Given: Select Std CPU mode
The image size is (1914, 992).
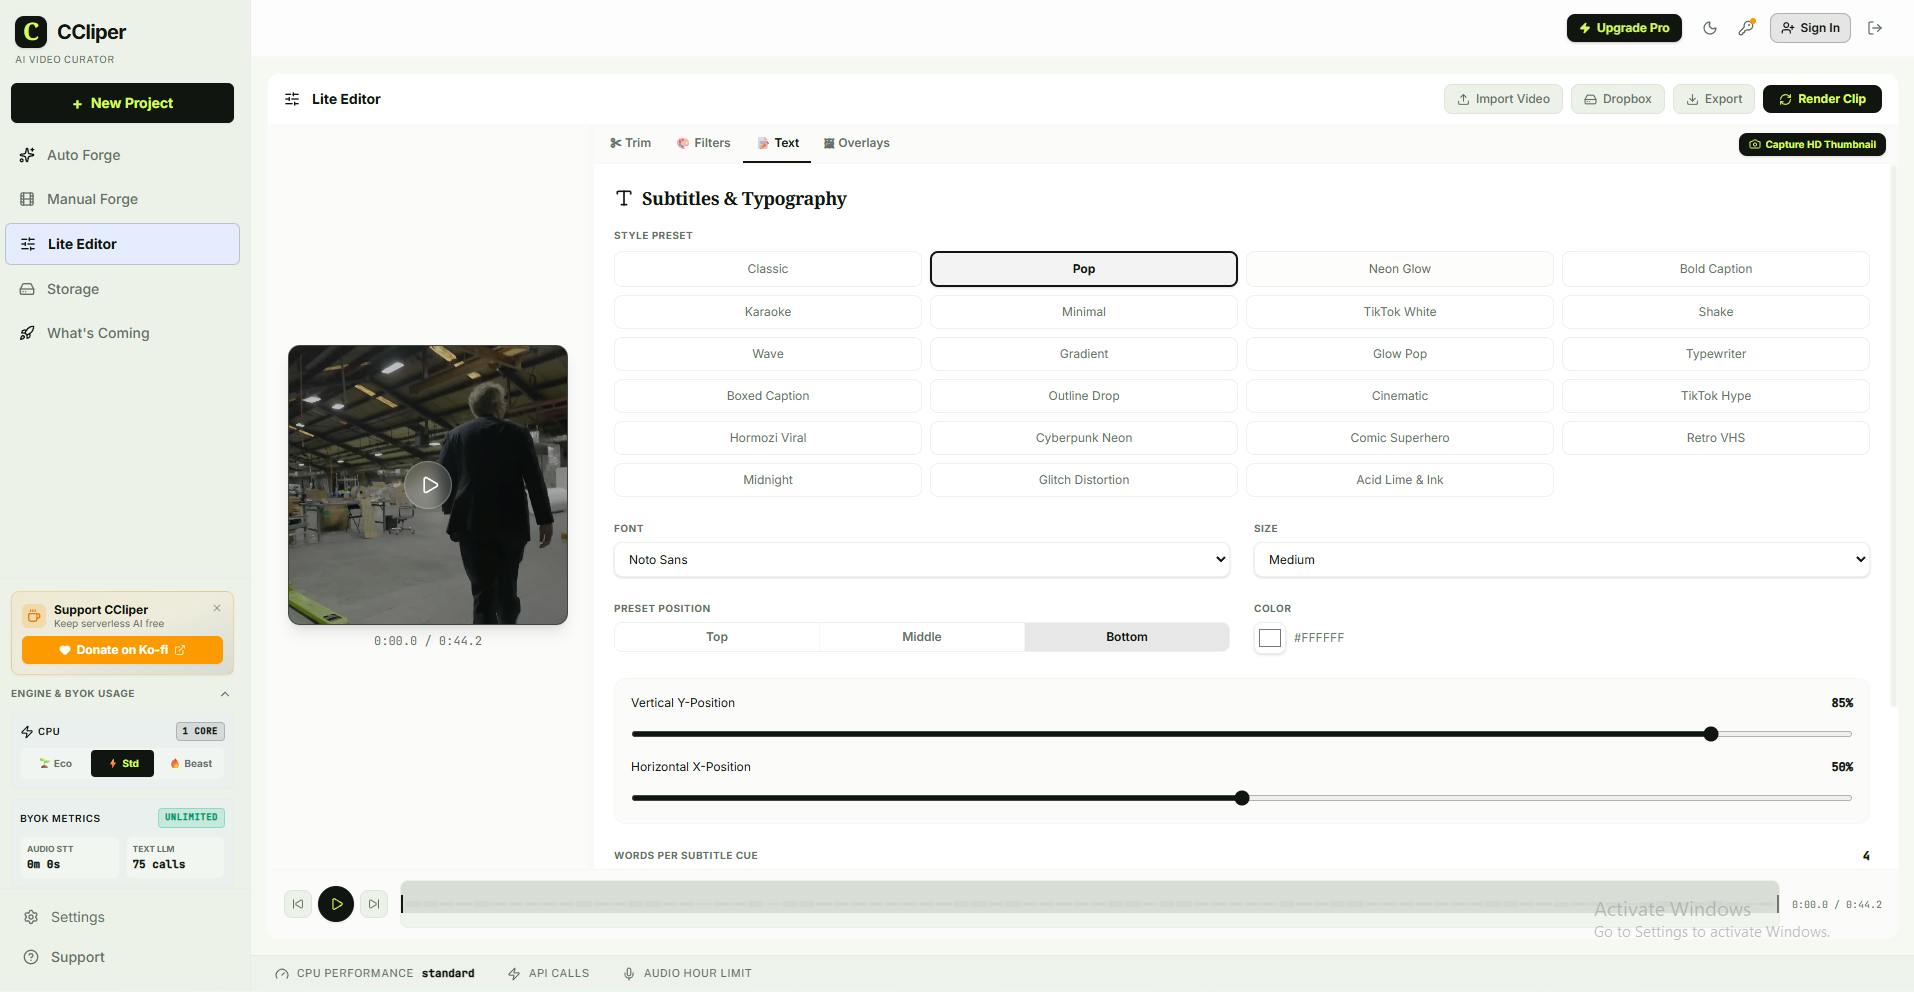Looking at the screenshot, I should [x=123, y=764].
